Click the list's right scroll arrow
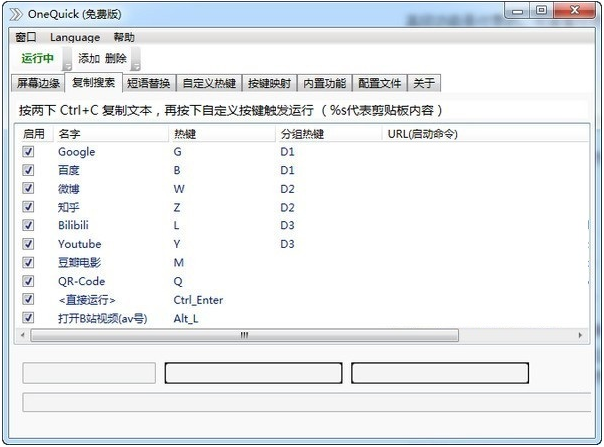This screenshot has width=604, height=447. 579,336
